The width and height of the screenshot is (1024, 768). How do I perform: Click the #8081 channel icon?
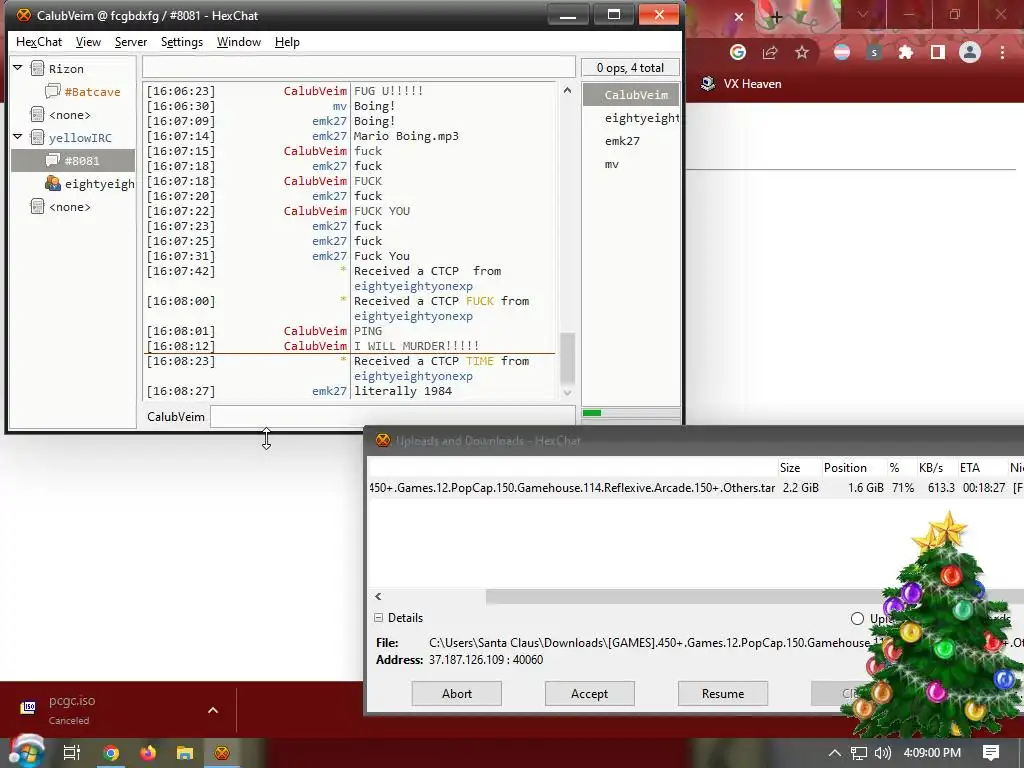pyautogui.click(x=53, y=160)
